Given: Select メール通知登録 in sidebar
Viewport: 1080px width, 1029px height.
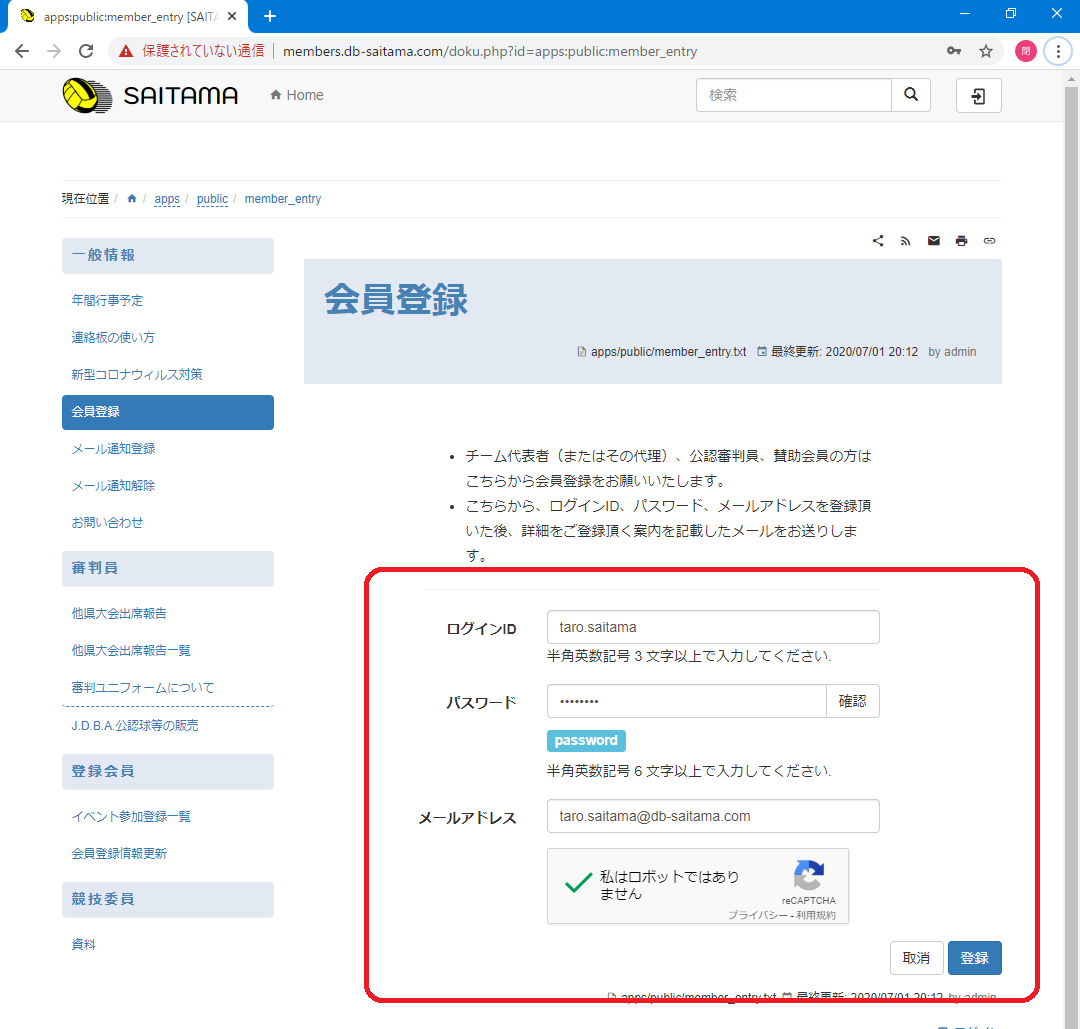Looking at the screenshot, I should [x=113, y=448].
